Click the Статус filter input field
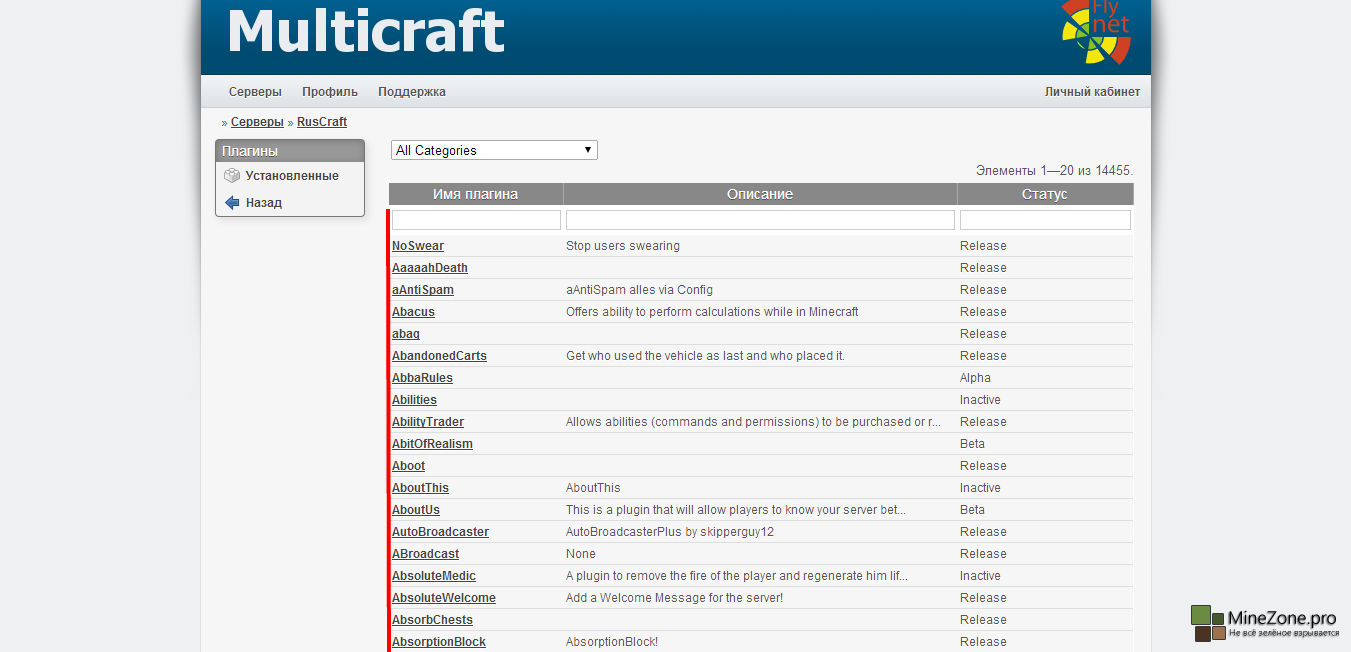The width and height of the screenshot is (1351, 652). point(1045,220)
